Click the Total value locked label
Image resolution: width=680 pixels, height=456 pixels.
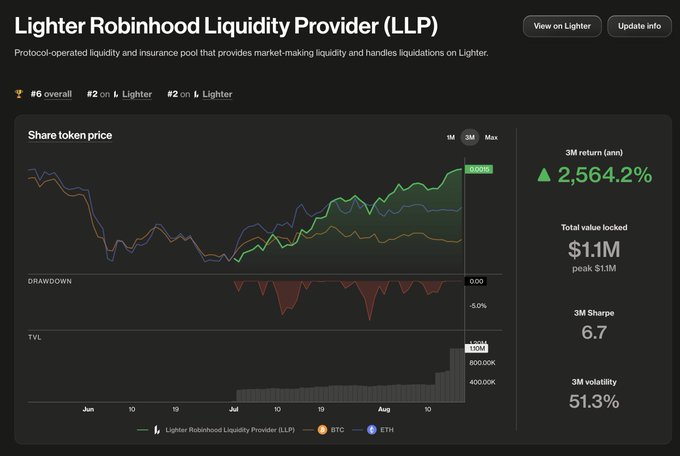click(594, 227)
